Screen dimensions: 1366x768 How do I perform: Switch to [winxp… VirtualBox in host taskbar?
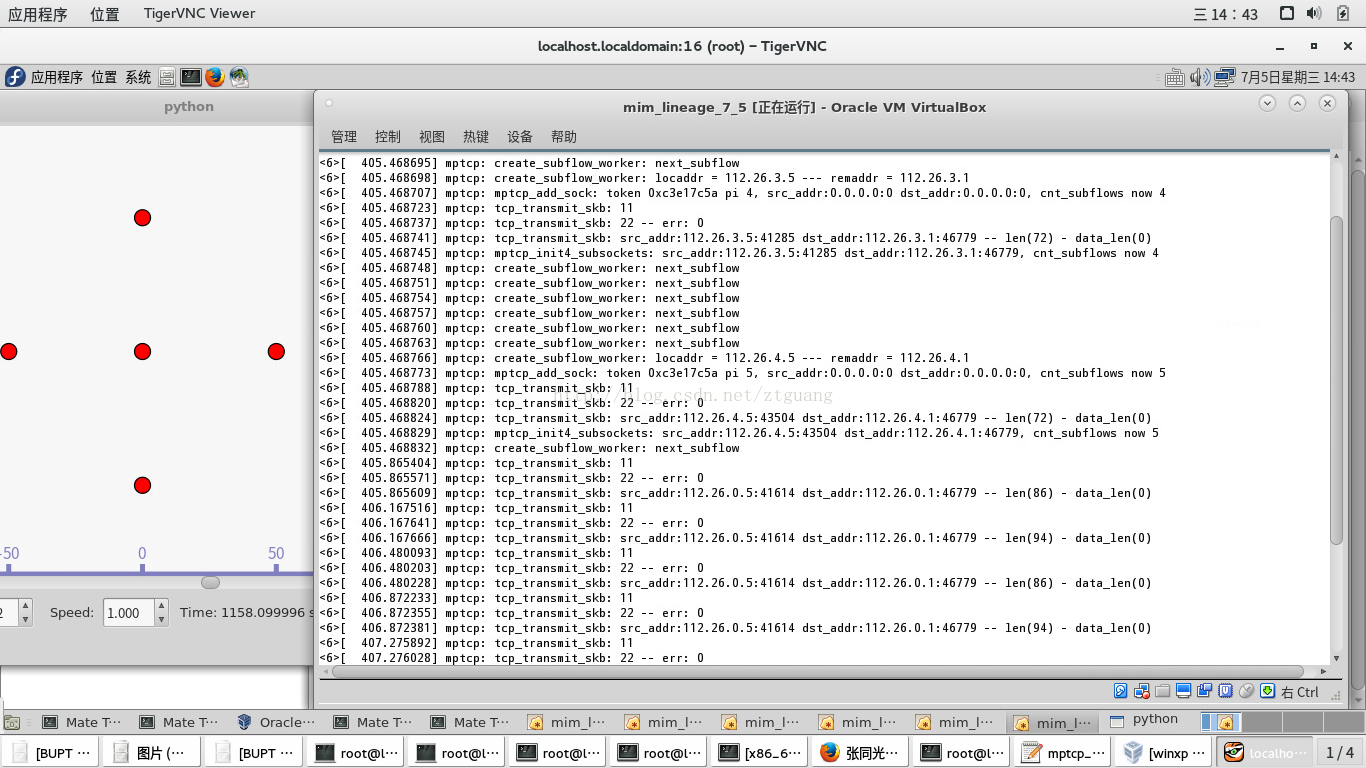coord(1165,752)
